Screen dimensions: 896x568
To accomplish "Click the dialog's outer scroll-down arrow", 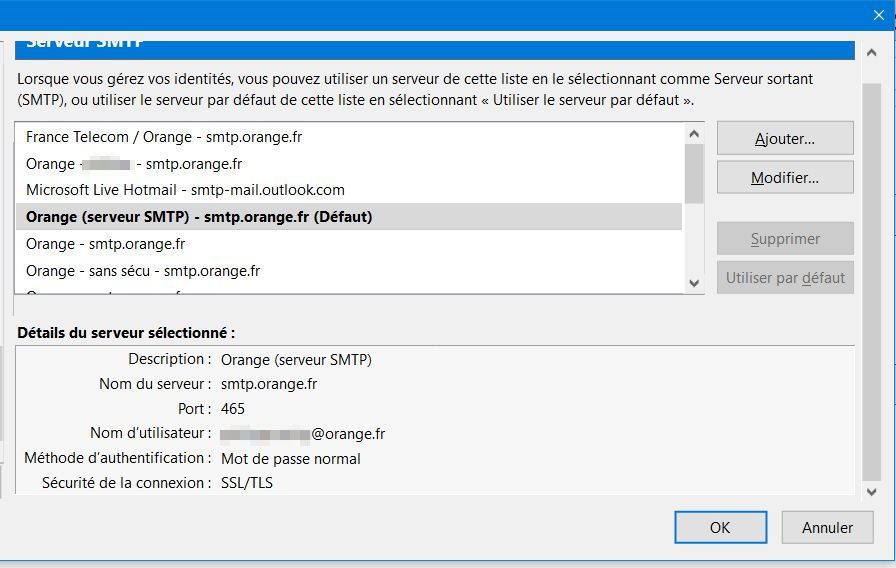I will point(870,491).
